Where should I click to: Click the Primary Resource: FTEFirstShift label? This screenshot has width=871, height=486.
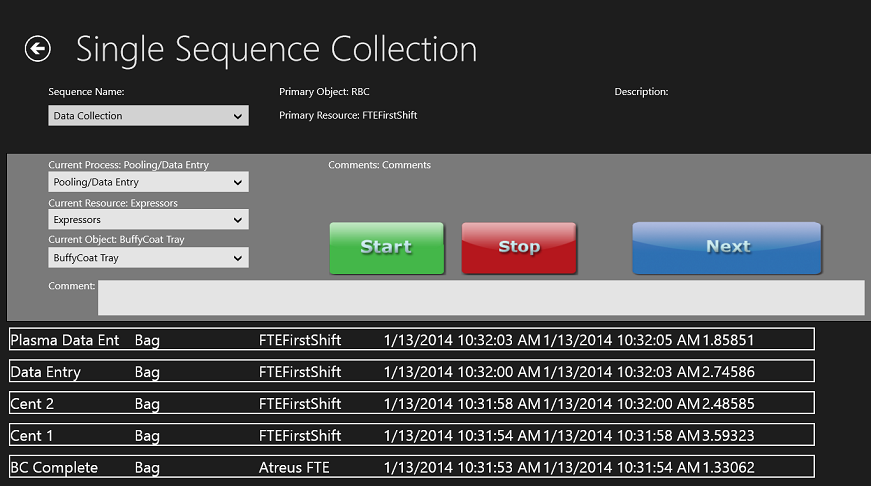pyautogui.click(x=348, y=116)
